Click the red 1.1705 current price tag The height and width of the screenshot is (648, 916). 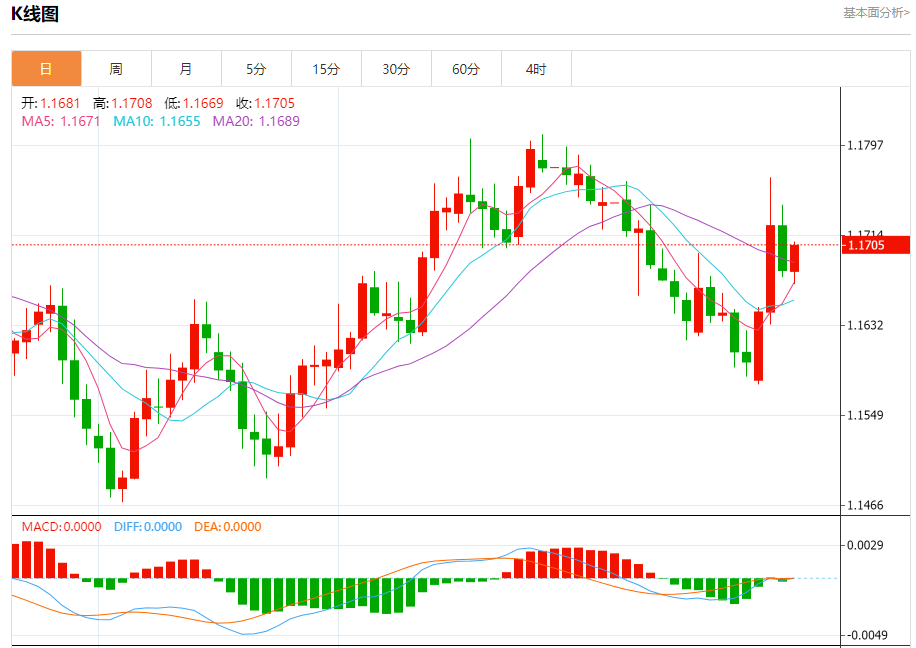point(877,245)
